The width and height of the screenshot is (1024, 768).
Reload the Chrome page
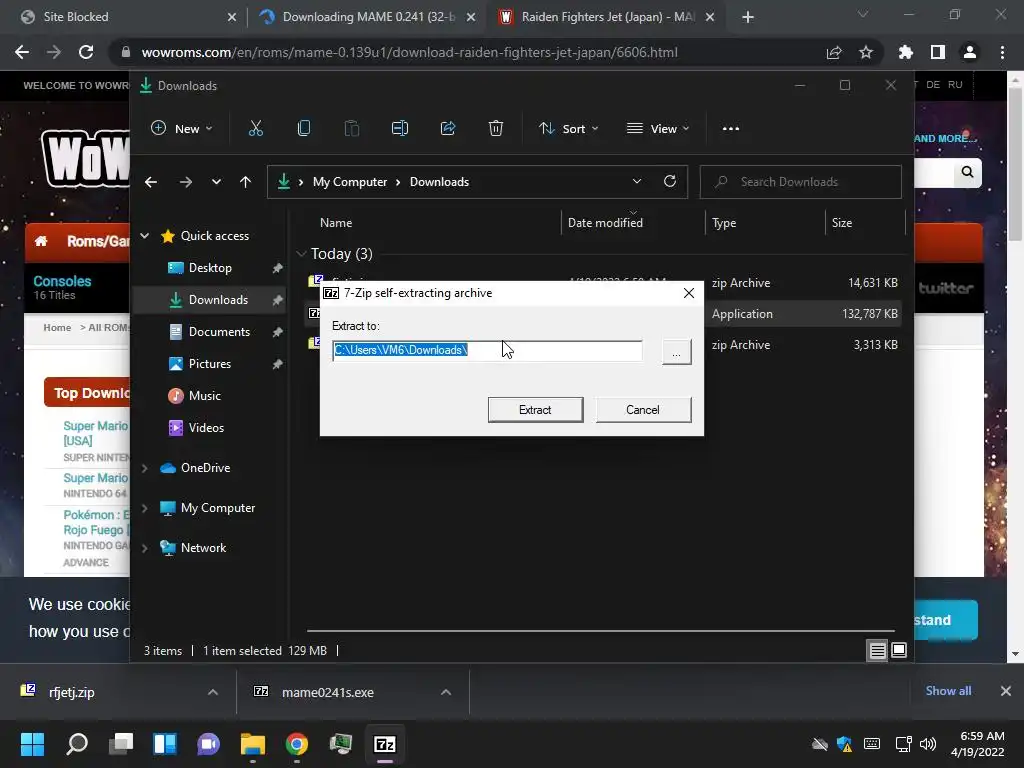pos(86,52)
